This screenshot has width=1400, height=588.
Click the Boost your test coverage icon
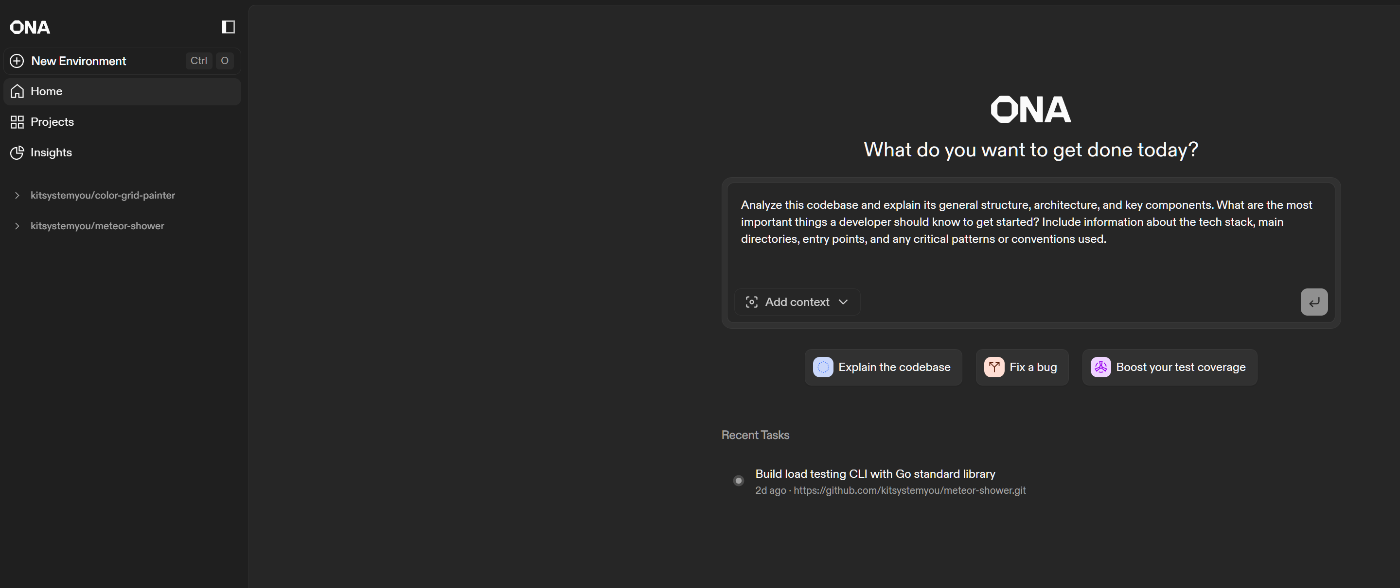[x=1100, y=367]
